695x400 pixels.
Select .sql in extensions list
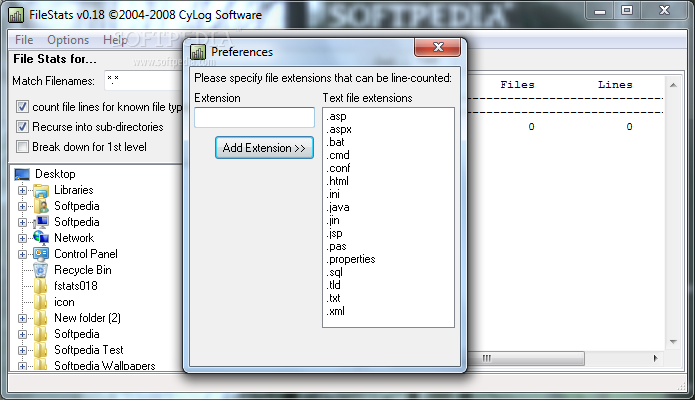(x=335, y=272)
